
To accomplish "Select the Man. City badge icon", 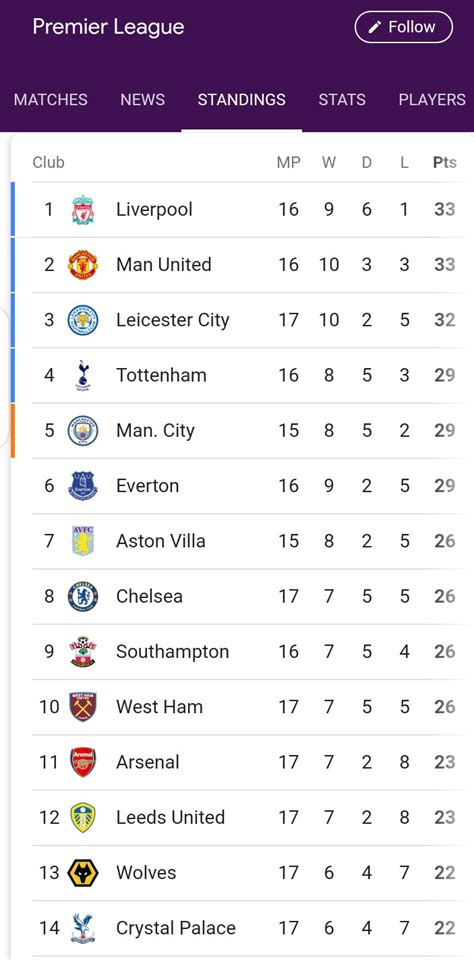I will pos(83,430).
